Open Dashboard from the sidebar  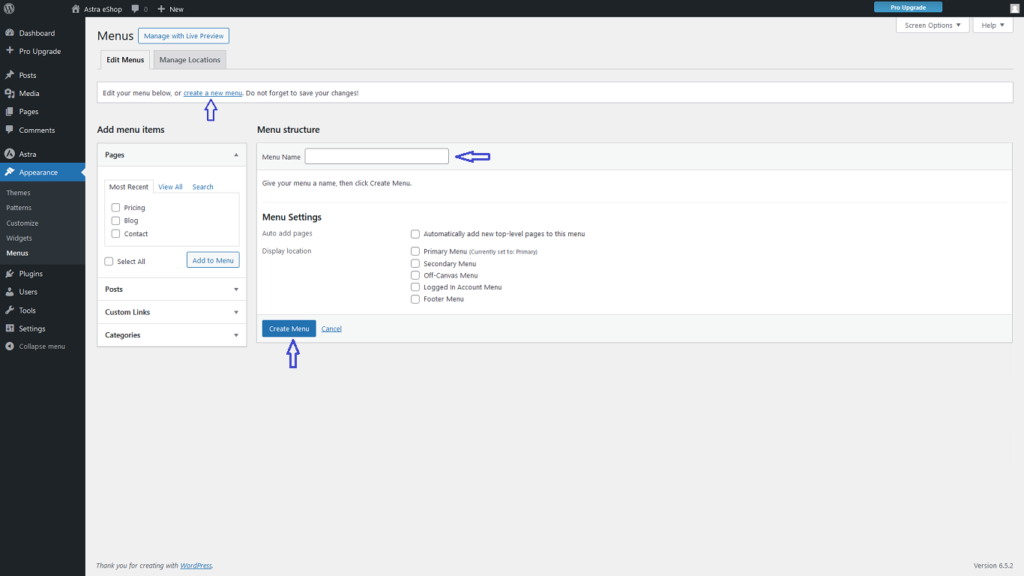click(36, 33)
